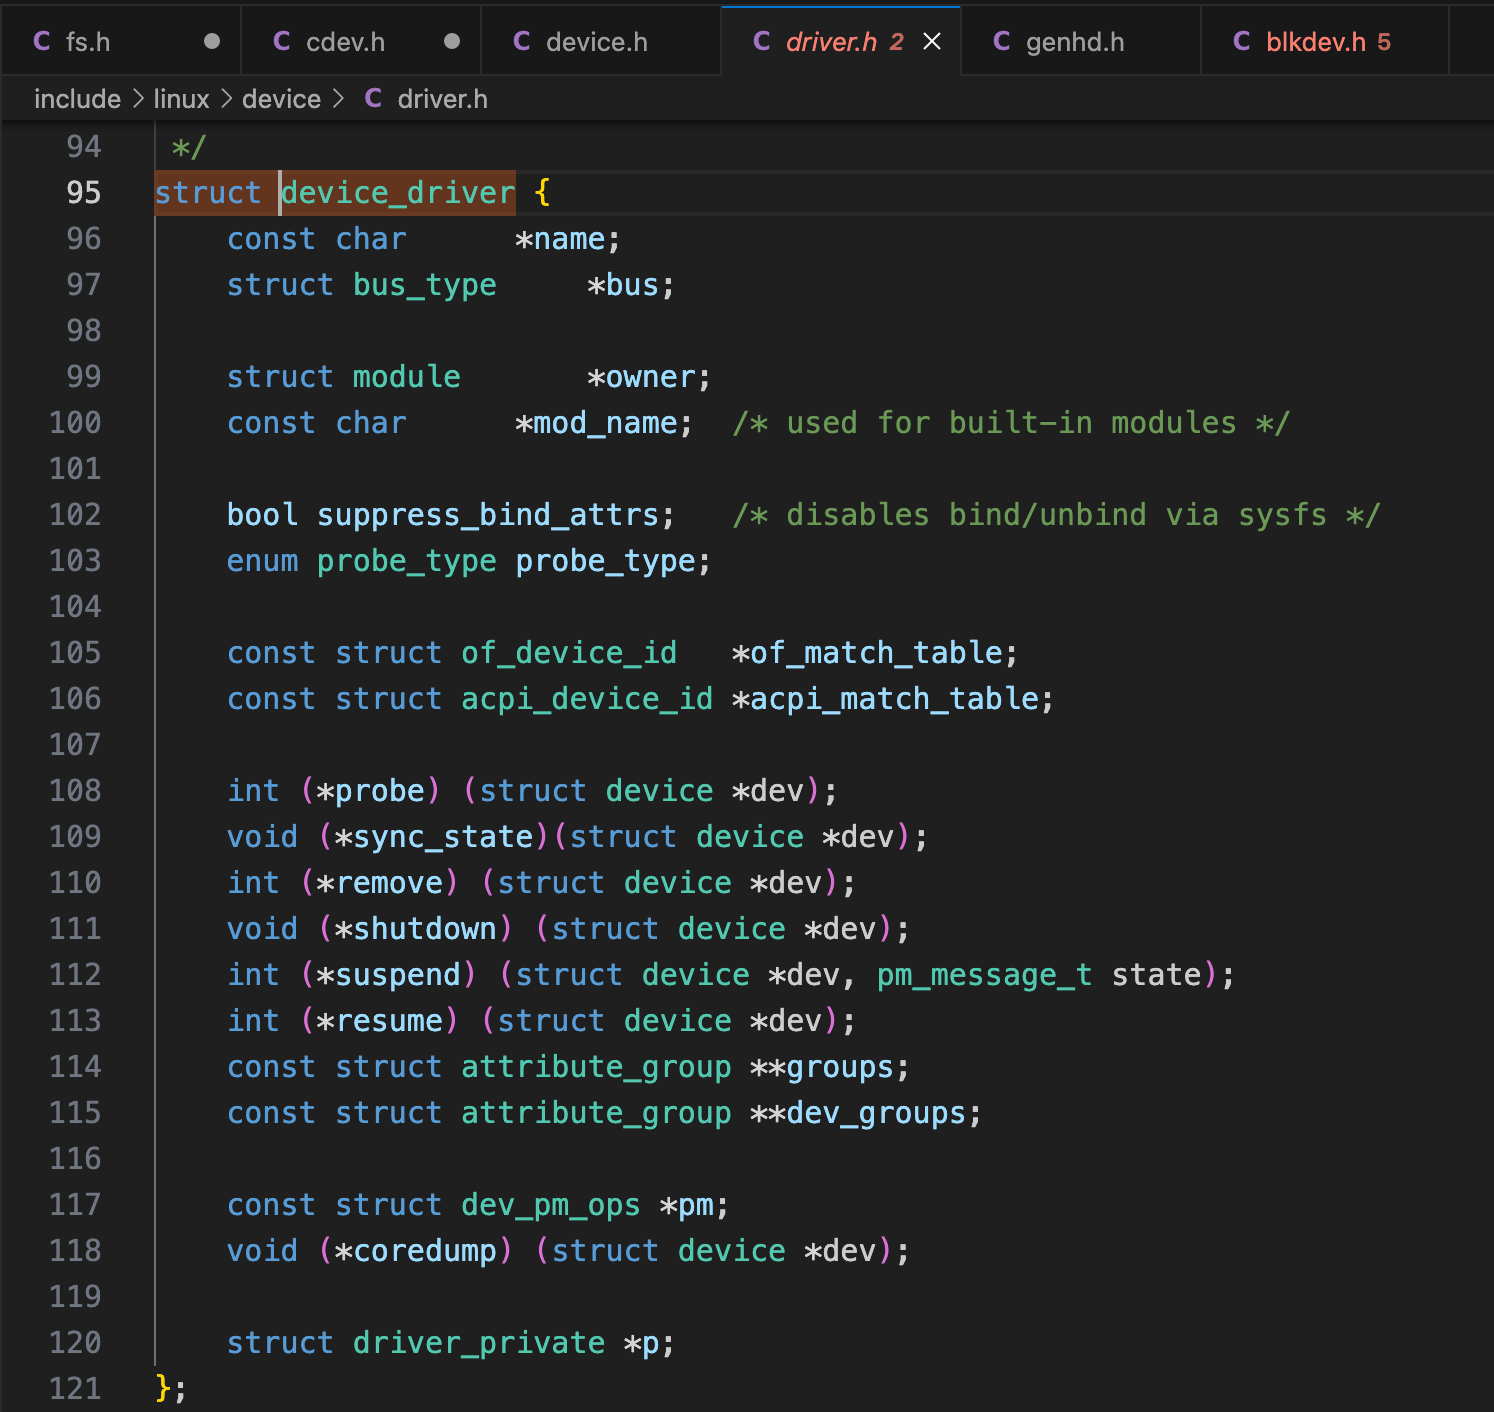Open the include breadcrumb folder
Image resolution: width=1494 pixels, height=1412 pixels.
[x=77, y=99]
